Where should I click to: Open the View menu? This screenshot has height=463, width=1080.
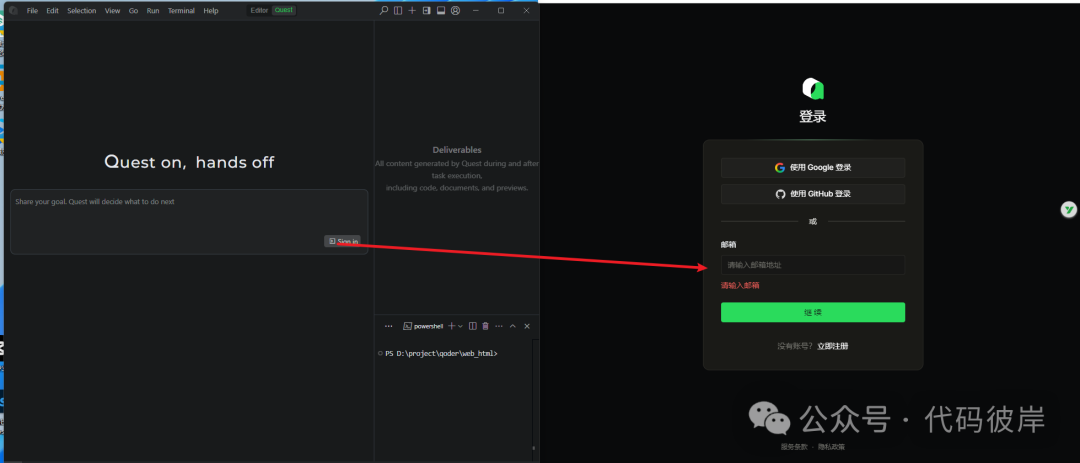(112, 10)
